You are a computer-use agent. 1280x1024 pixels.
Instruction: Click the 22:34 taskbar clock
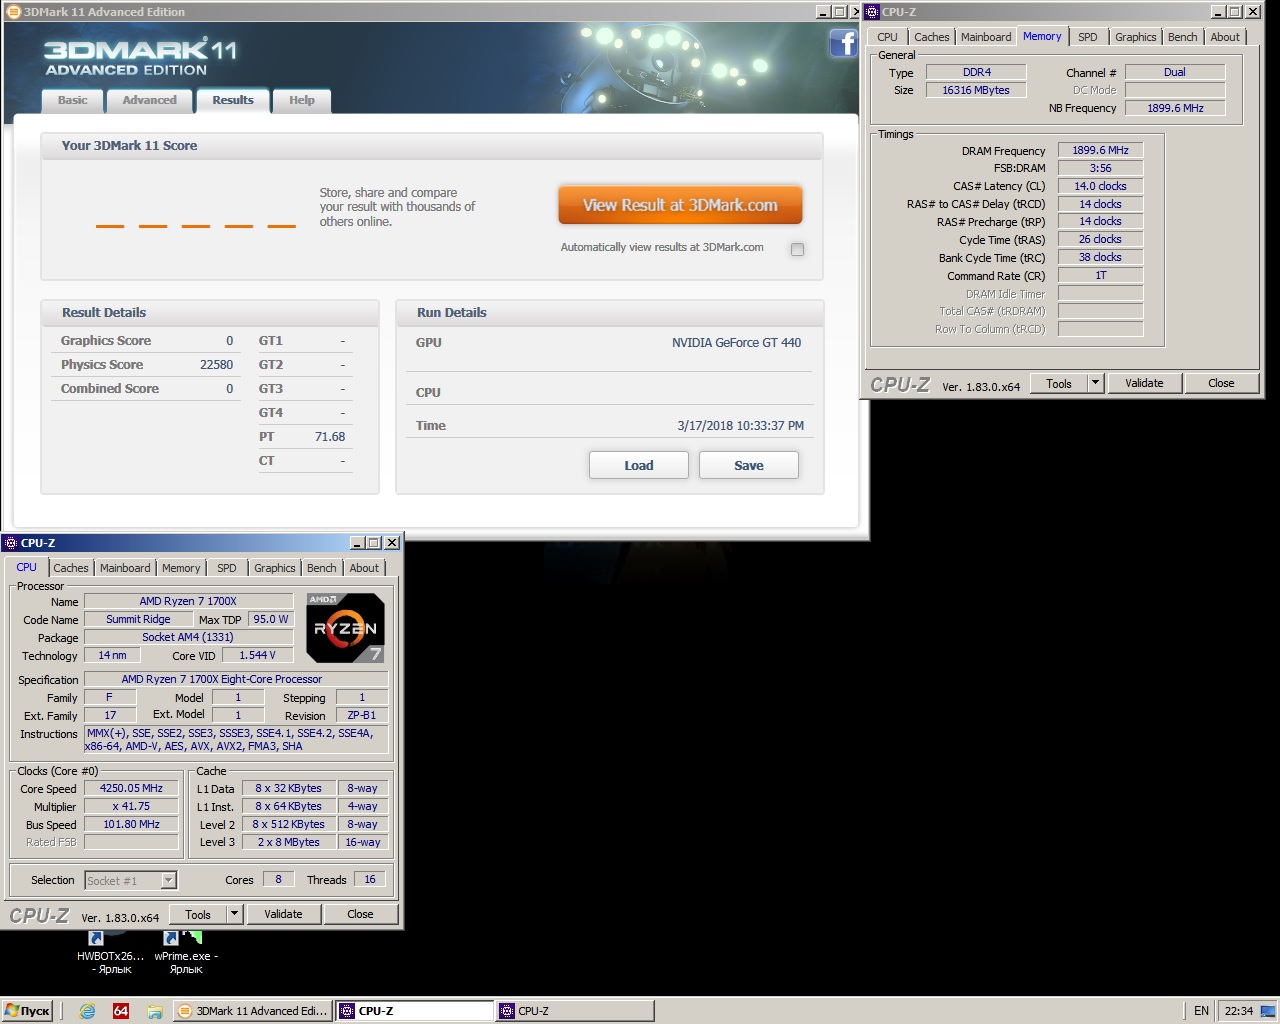[x=1239, y=1011]
